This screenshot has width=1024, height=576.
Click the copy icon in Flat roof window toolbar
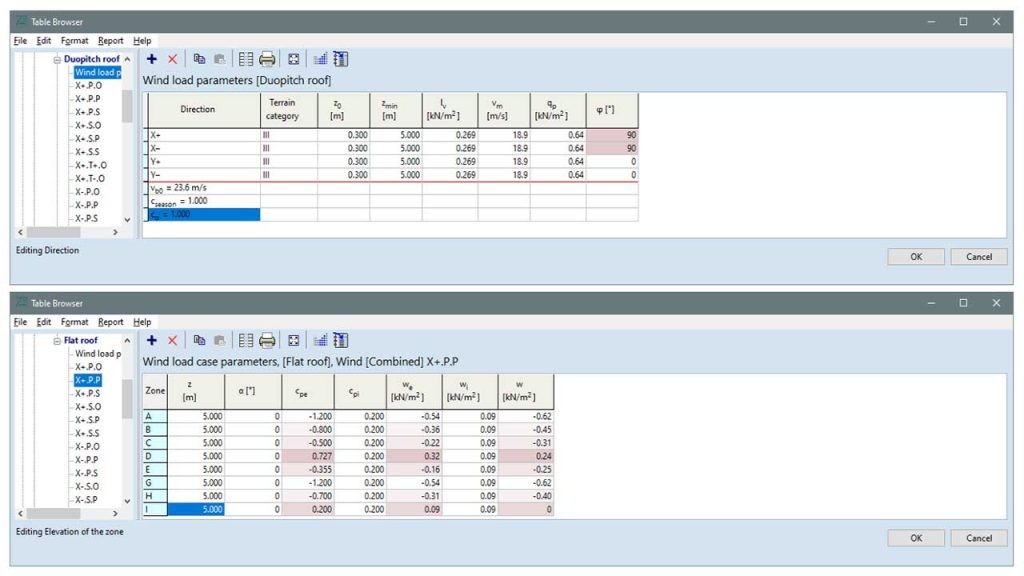199,341
